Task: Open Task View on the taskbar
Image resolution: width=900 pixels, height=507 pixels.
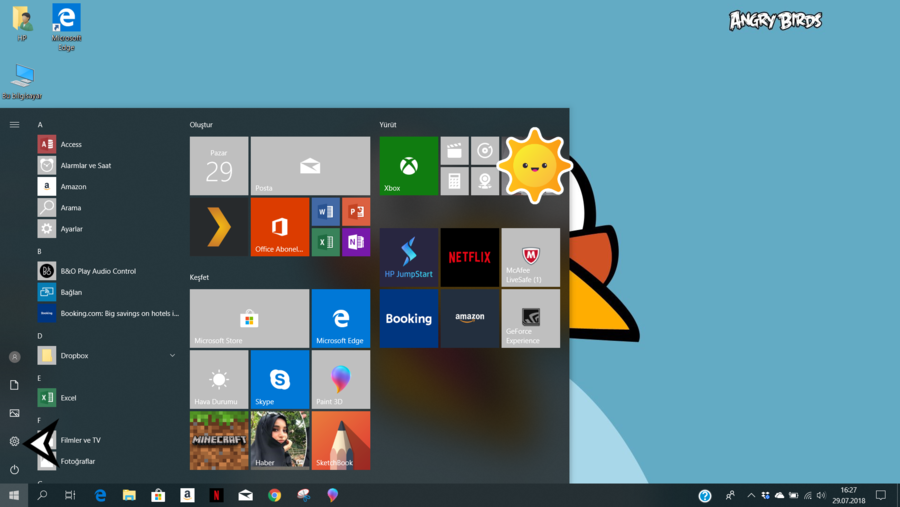Action: tap(70, 495)
